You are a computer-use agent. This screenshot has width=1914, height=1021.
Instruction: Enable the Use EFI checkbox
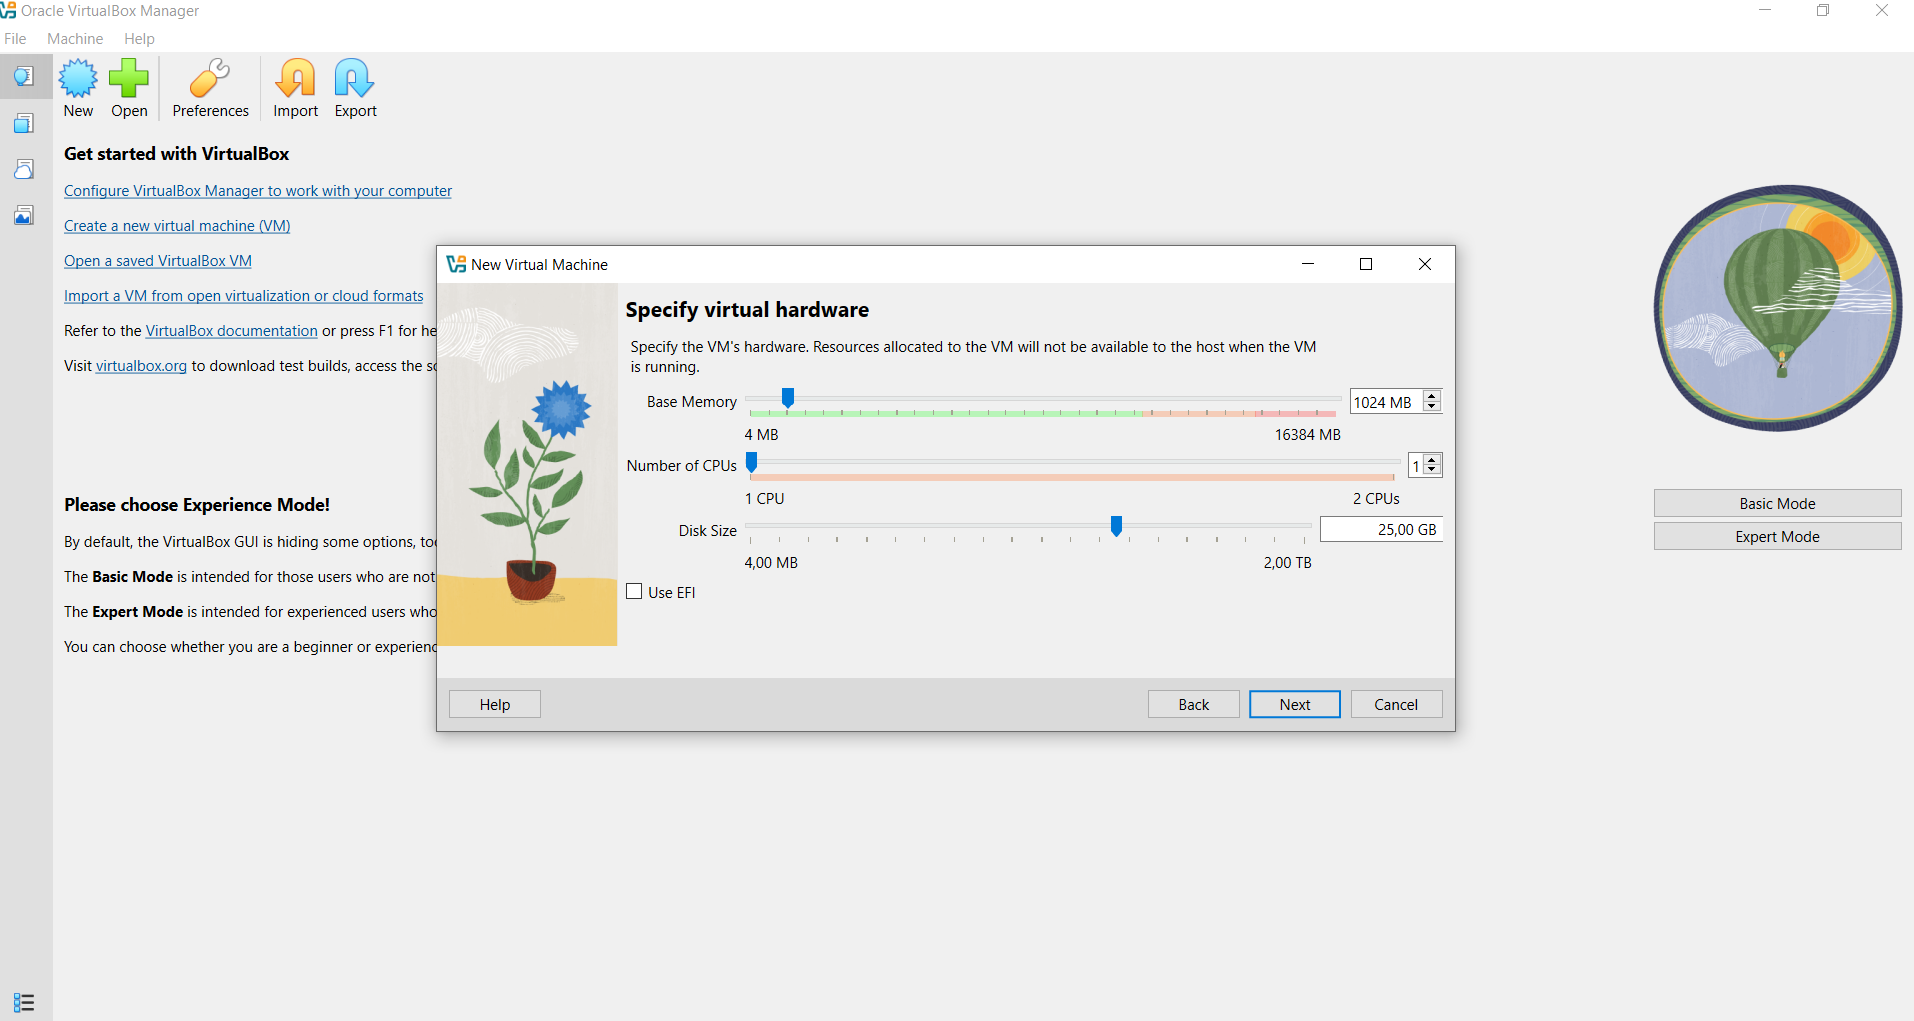pyautogui.click(x=634, y=591)
